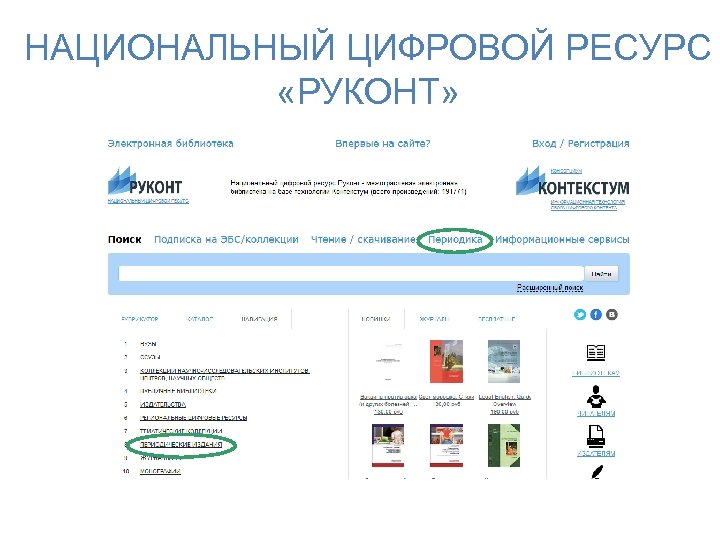Open the Расширенный поиск link
720x540 pixels.
coord(550,287)
